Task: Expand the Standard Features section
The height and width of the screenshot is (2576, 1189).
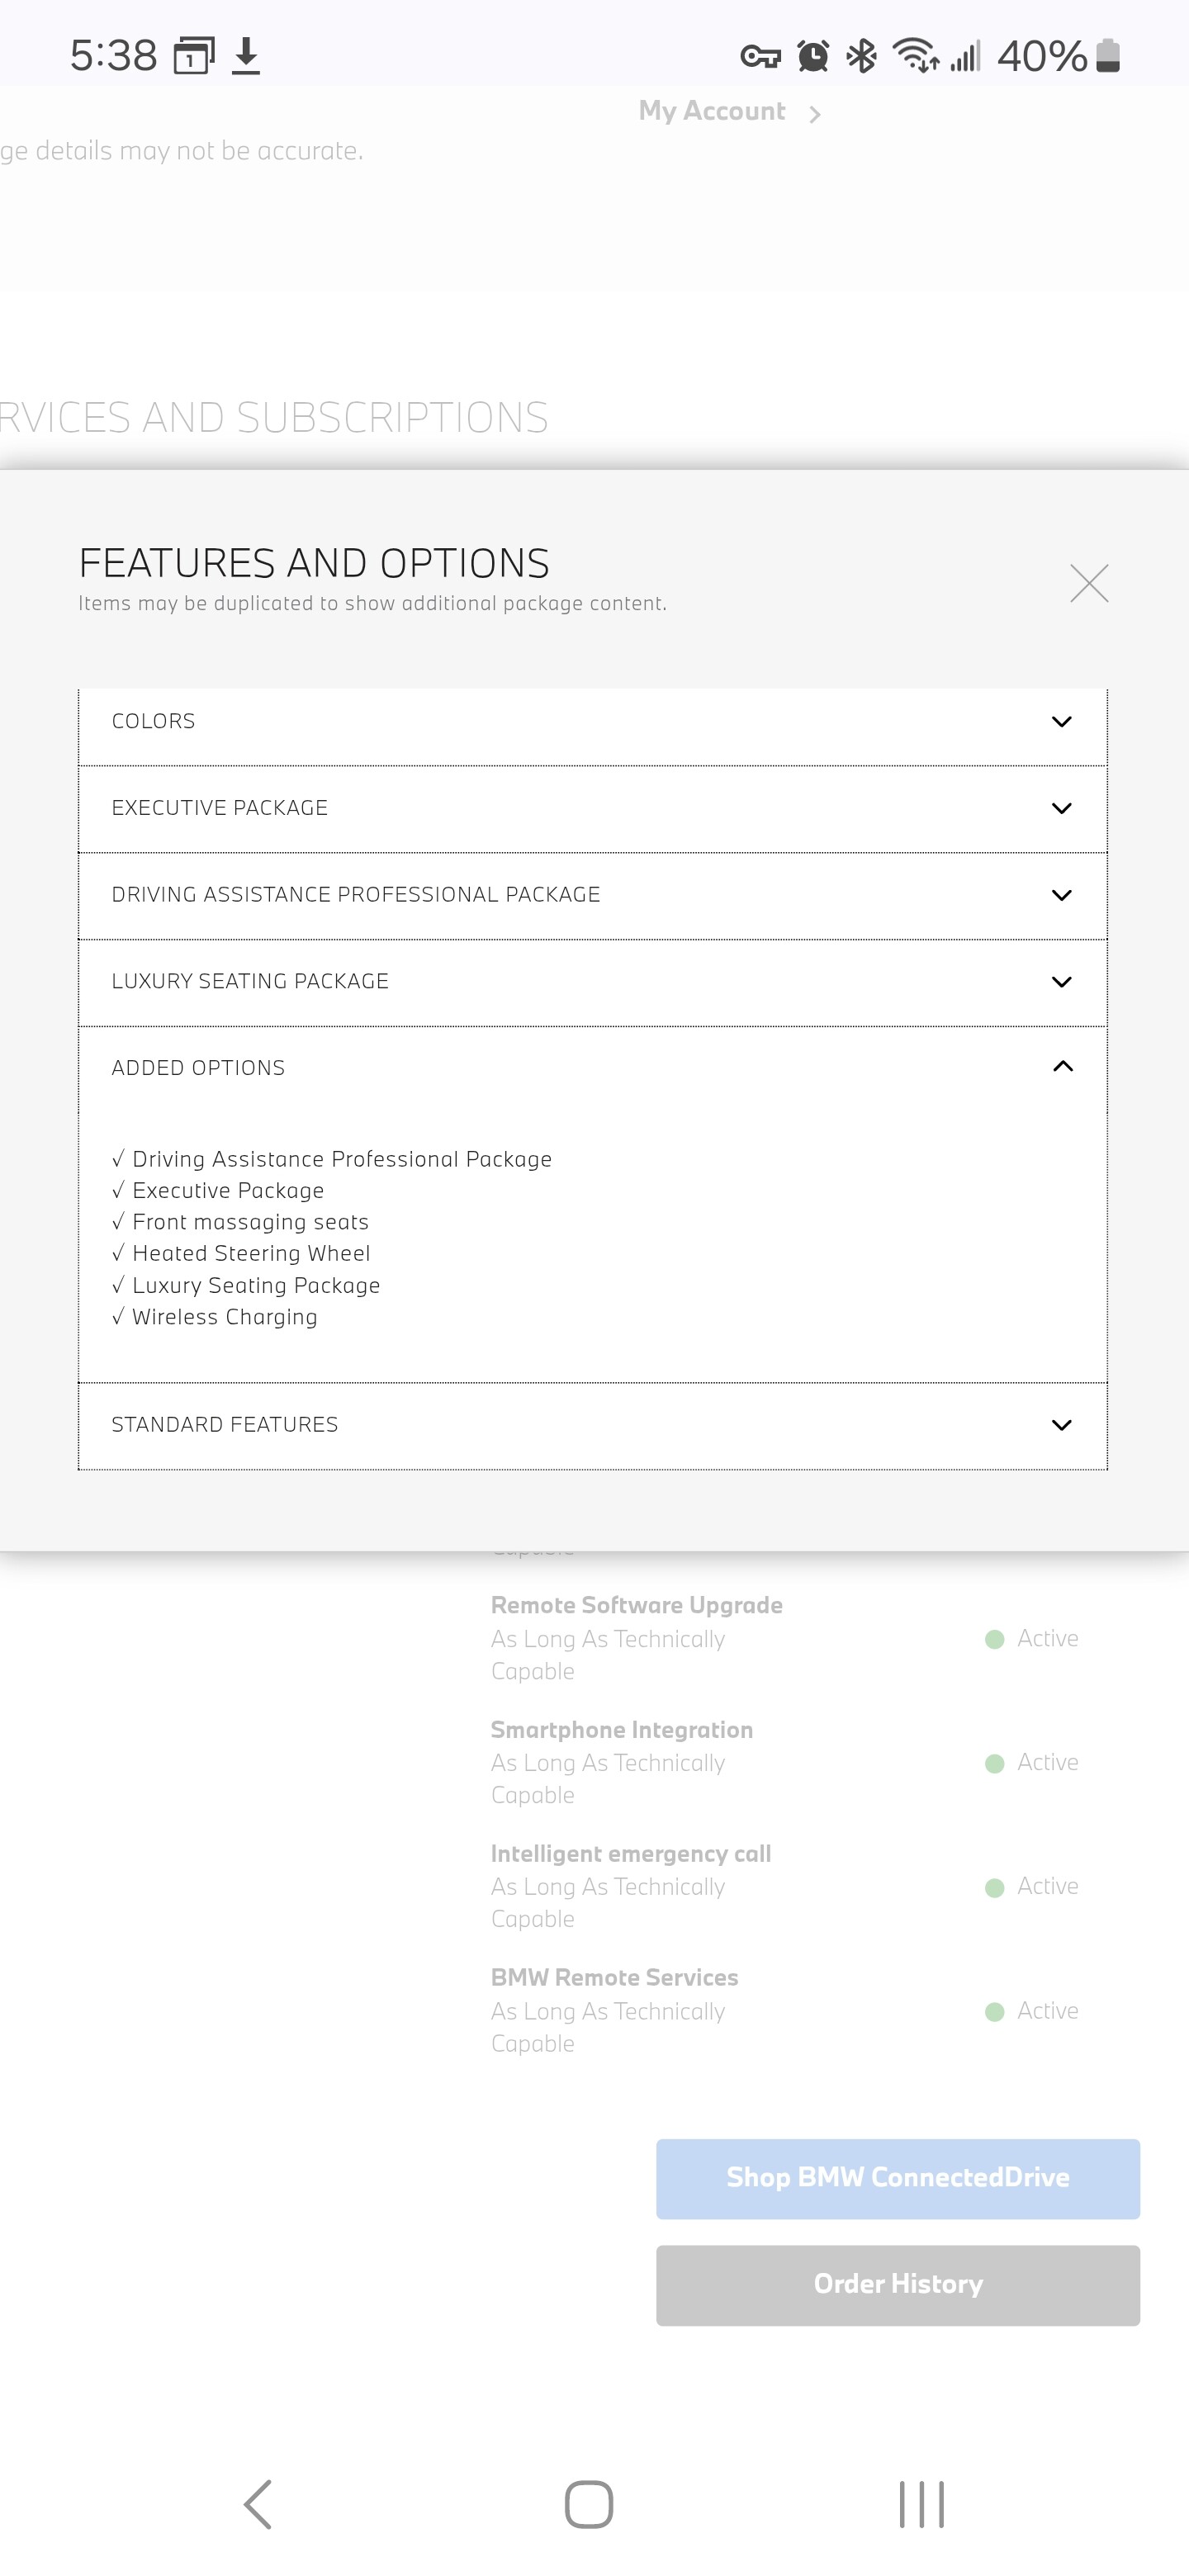Action: (592, 1425)
